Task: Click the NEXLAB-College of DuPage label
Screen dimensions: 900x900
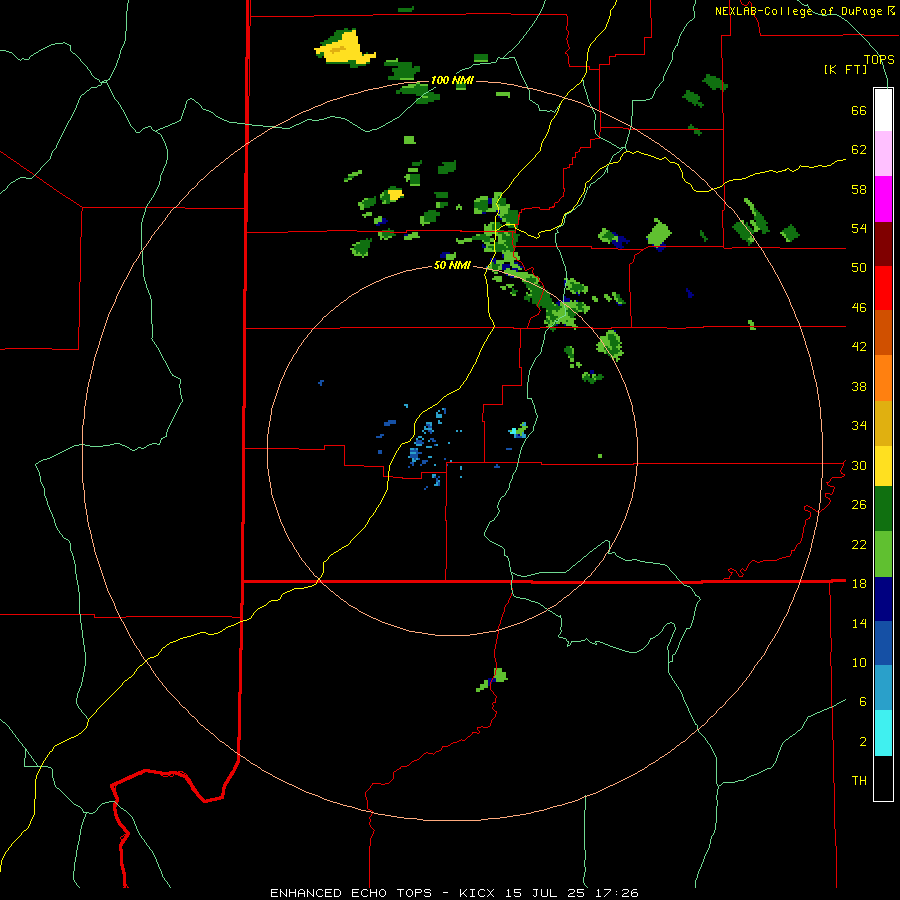Action: [x=805, y=11]
